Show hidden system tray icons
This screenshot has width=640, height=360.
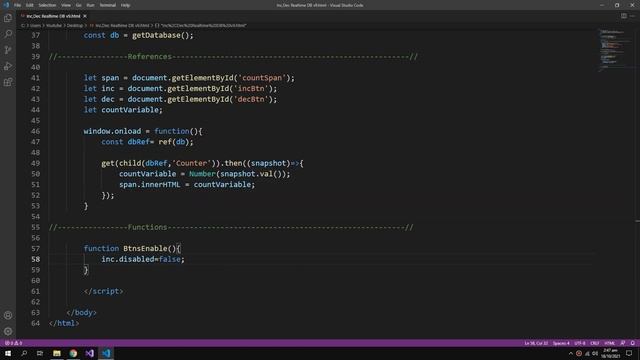[571, 353]
